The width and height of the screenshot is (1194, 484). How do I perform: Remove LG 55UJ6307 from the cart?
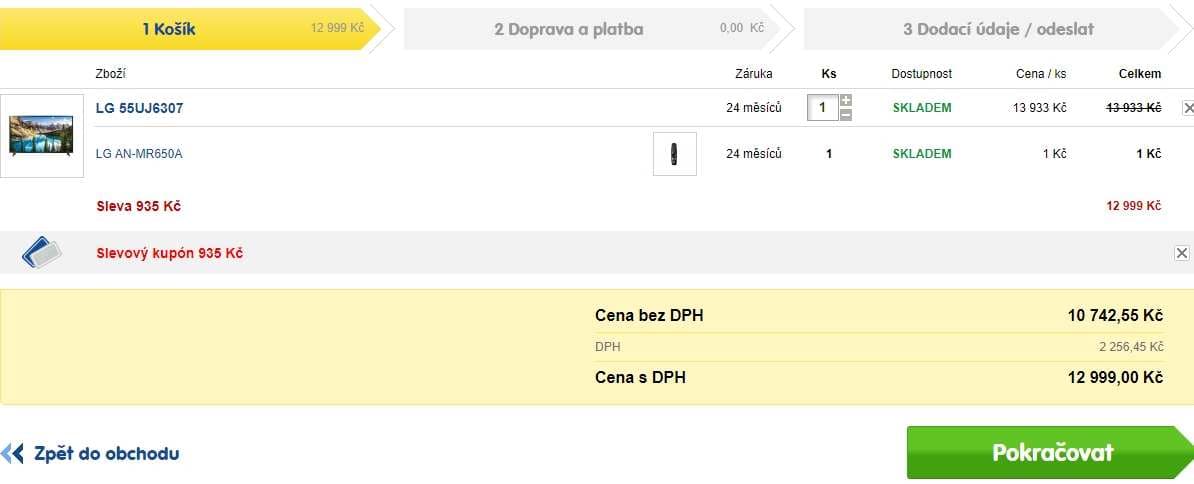(x=1188, y=108)
